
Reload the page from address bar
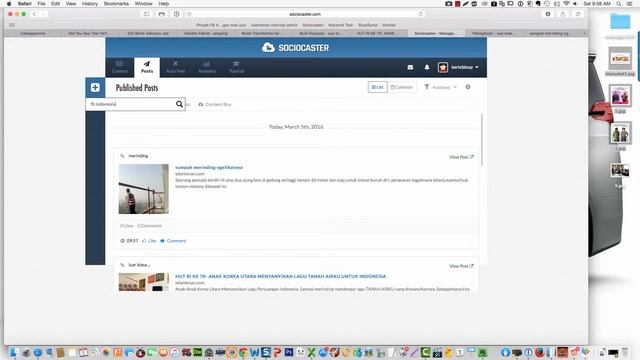coord(420,14)
